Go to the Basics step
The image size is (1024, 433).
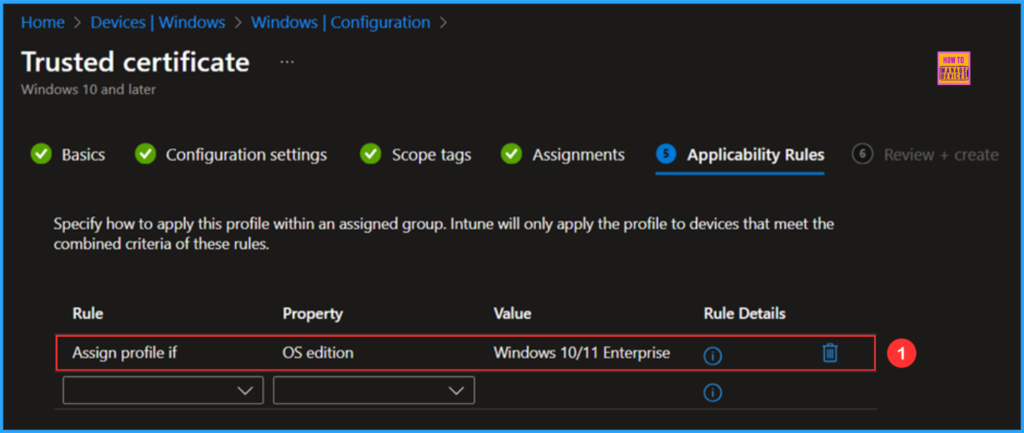[x=84, y=155]
